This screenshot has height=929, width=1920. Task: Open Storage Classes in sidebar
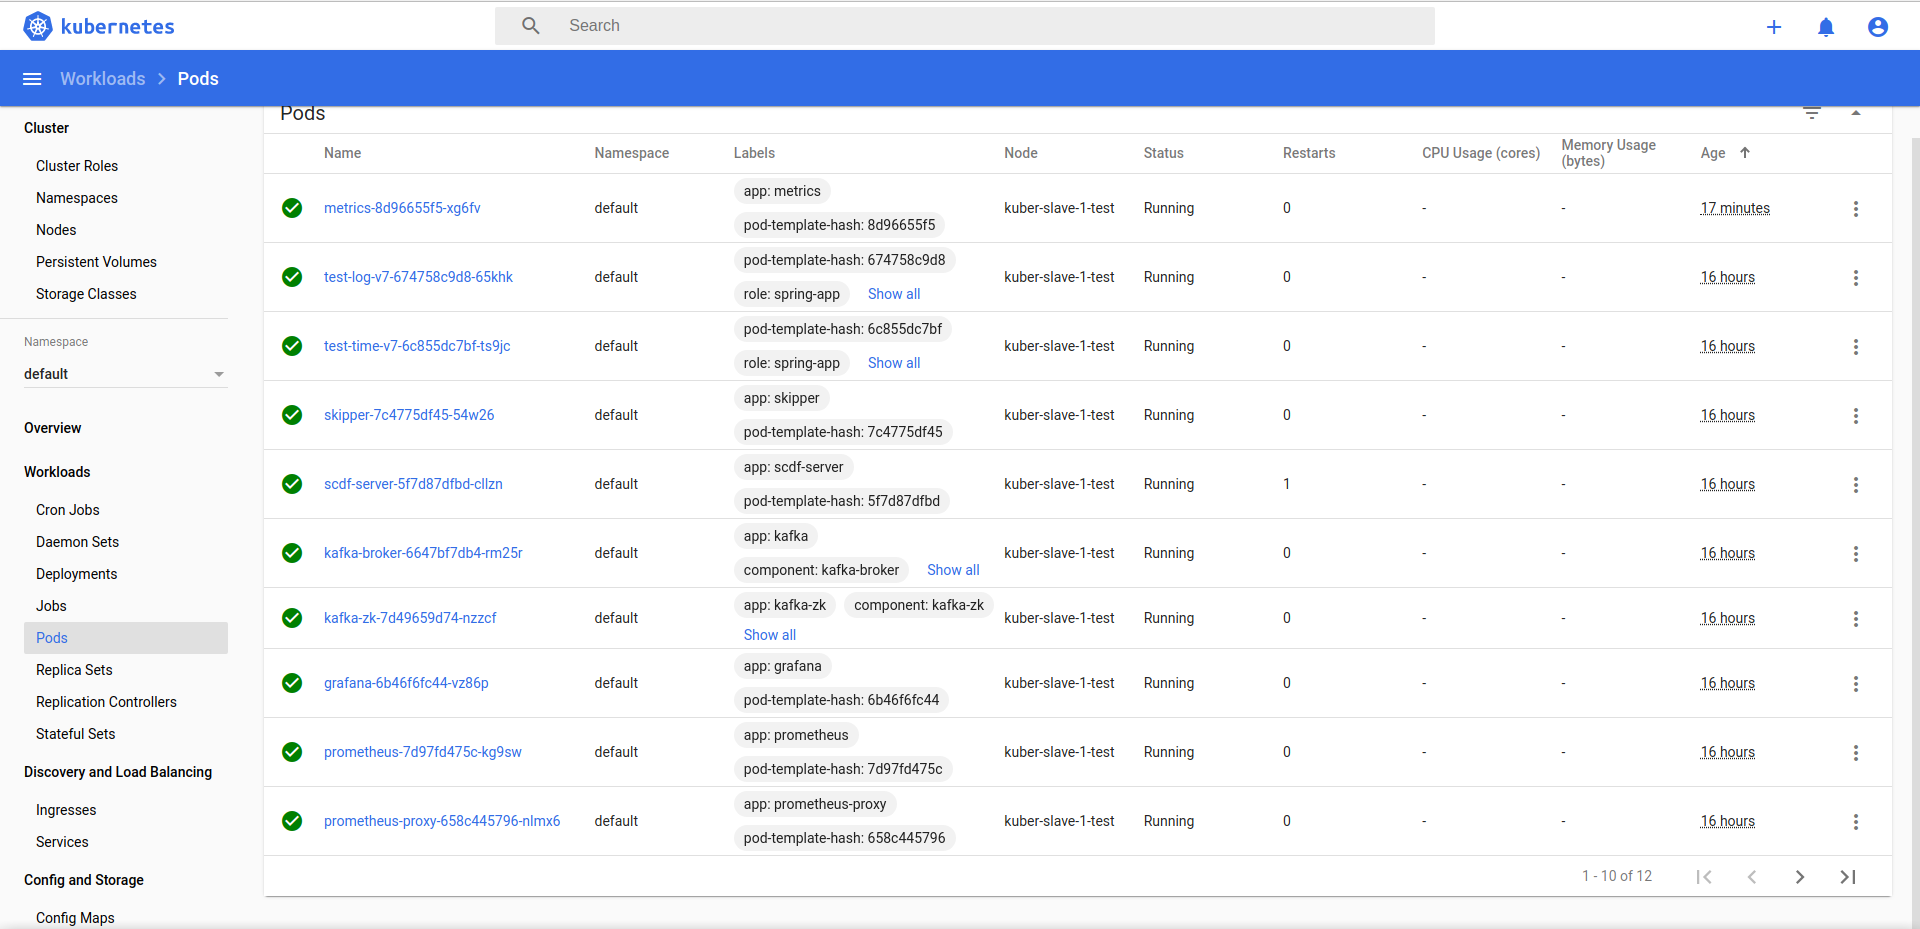pyautogui.click(x=86, y=294)
